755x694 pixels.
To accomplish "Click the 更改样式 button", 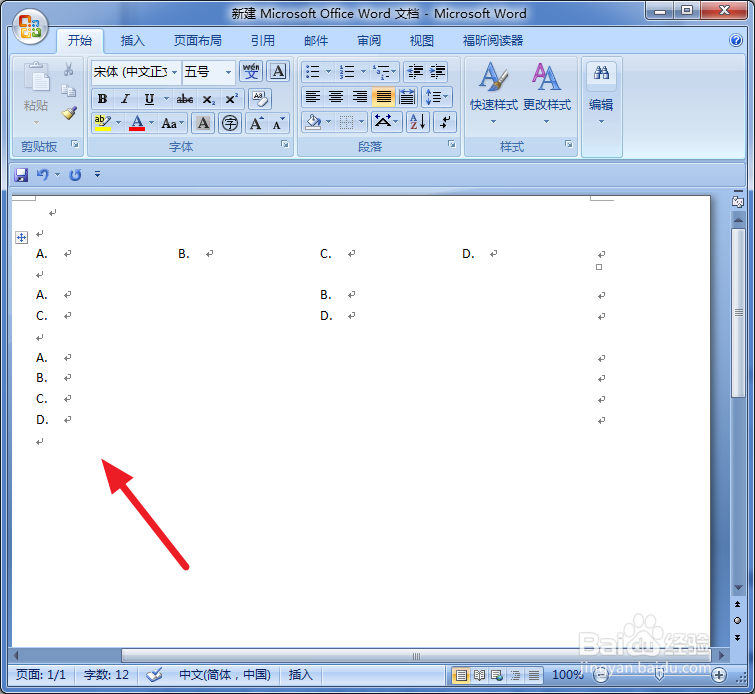I will coord(547,93).
